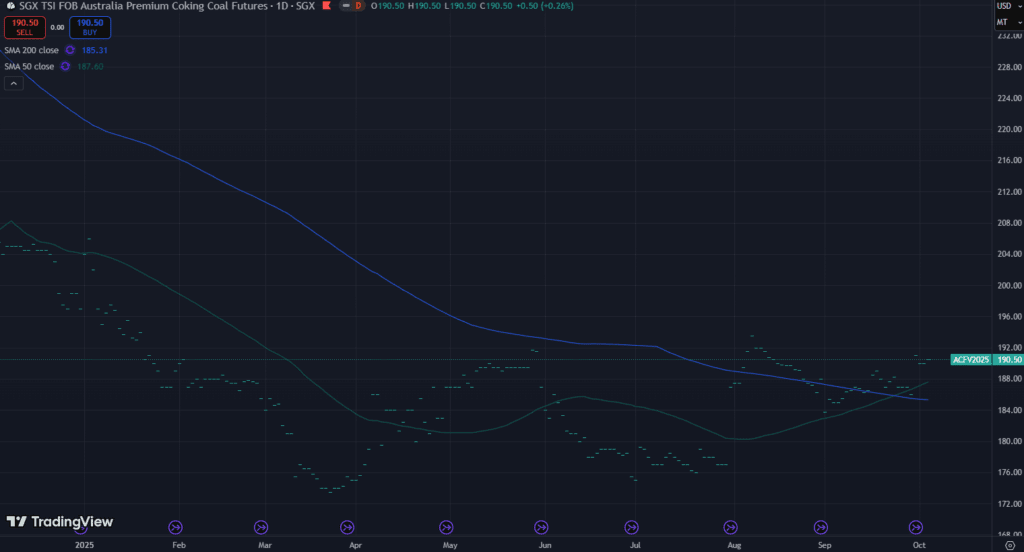The height and width of the screenshot is (552, 1024).
Task: Click the SELL 190.50 button
Action: point(24,27)
